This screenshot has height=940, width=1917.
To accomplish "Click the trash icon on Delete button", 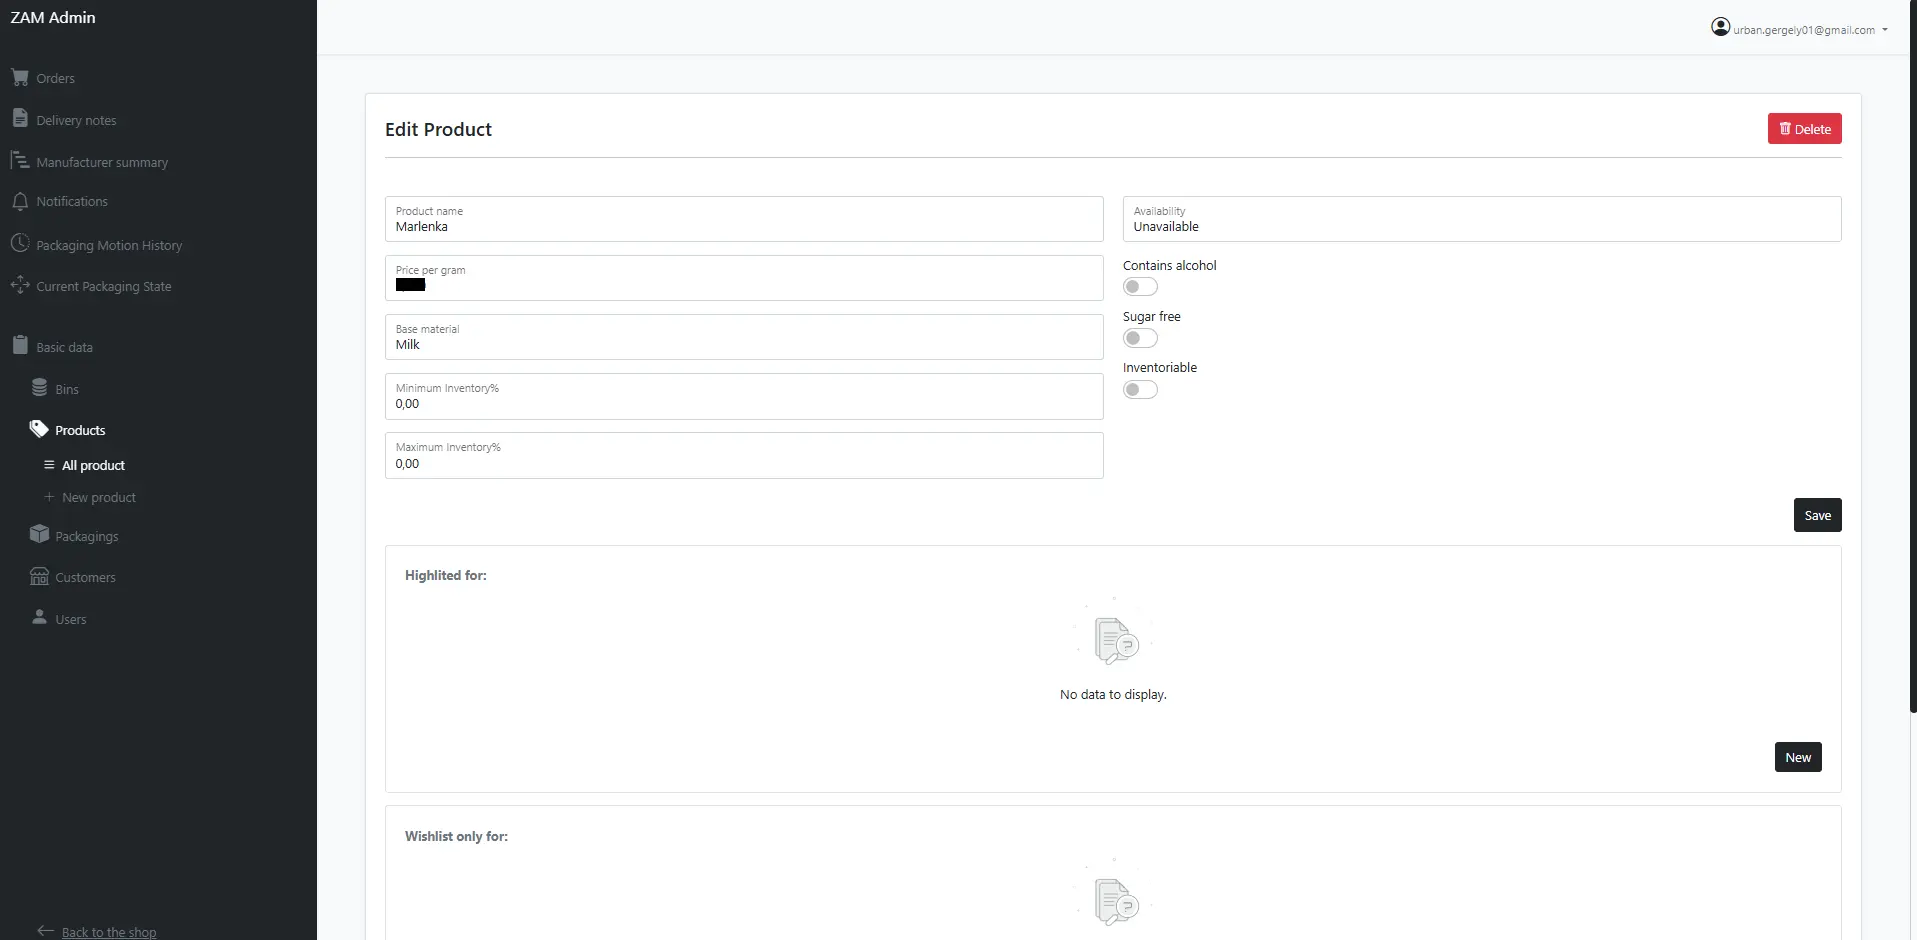I will click(1785, 129).
